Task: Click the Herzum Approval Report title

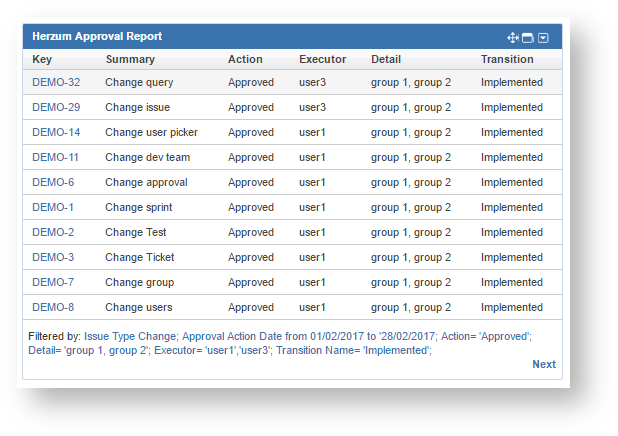Action: coord(97,36)
